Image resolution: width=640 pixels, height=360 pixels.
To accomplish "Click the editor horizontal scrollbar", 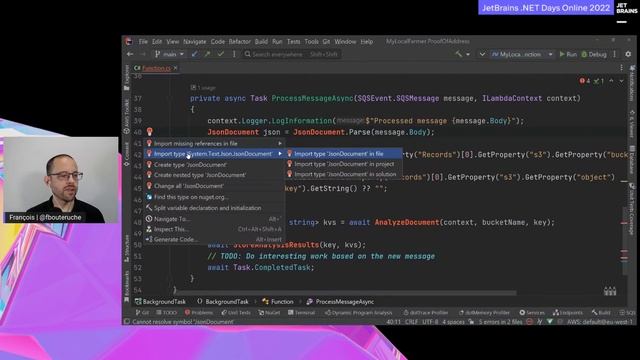I will (x=346, y=293).
